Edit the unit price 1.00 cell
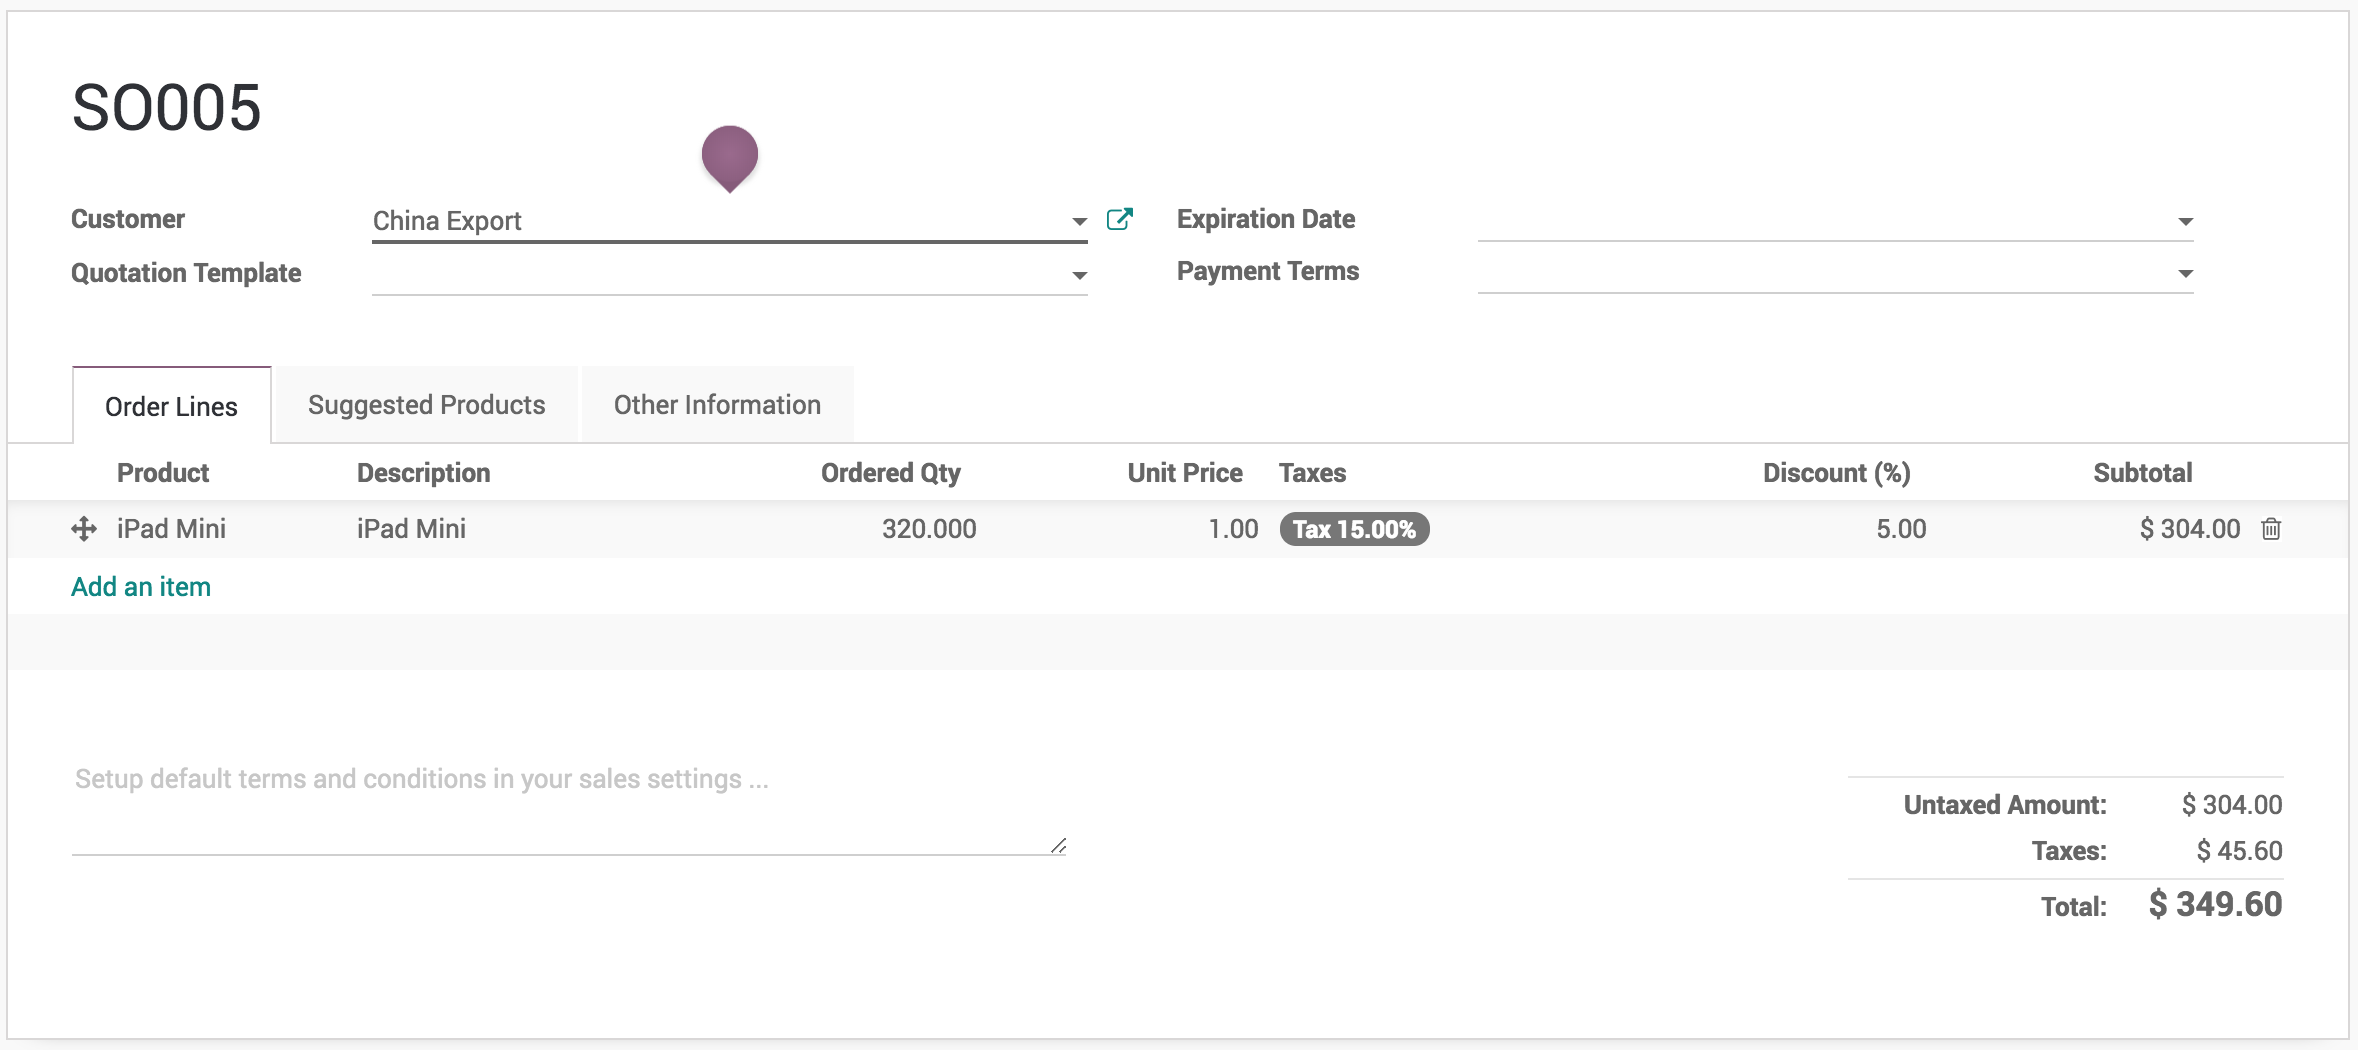 (x=1232, y=529)
